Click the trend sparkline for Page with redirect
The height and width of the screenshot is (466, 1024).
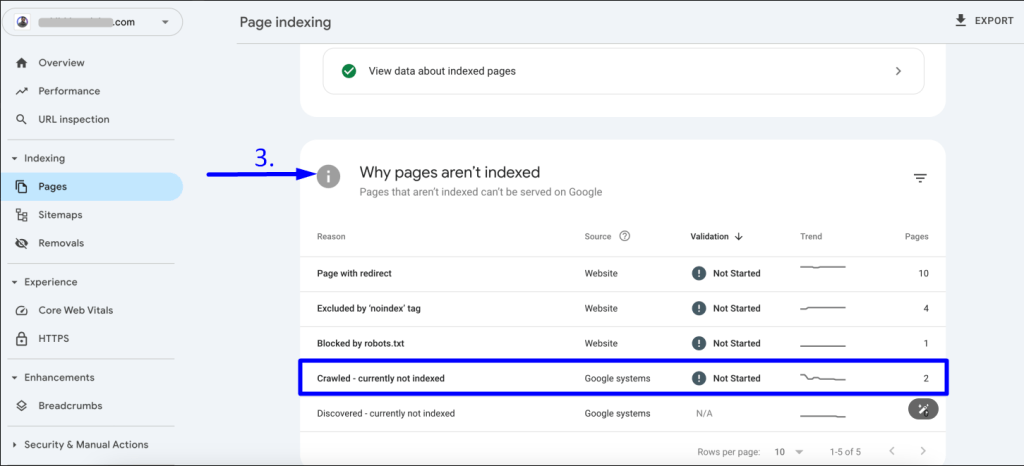[x=823, y=268]
